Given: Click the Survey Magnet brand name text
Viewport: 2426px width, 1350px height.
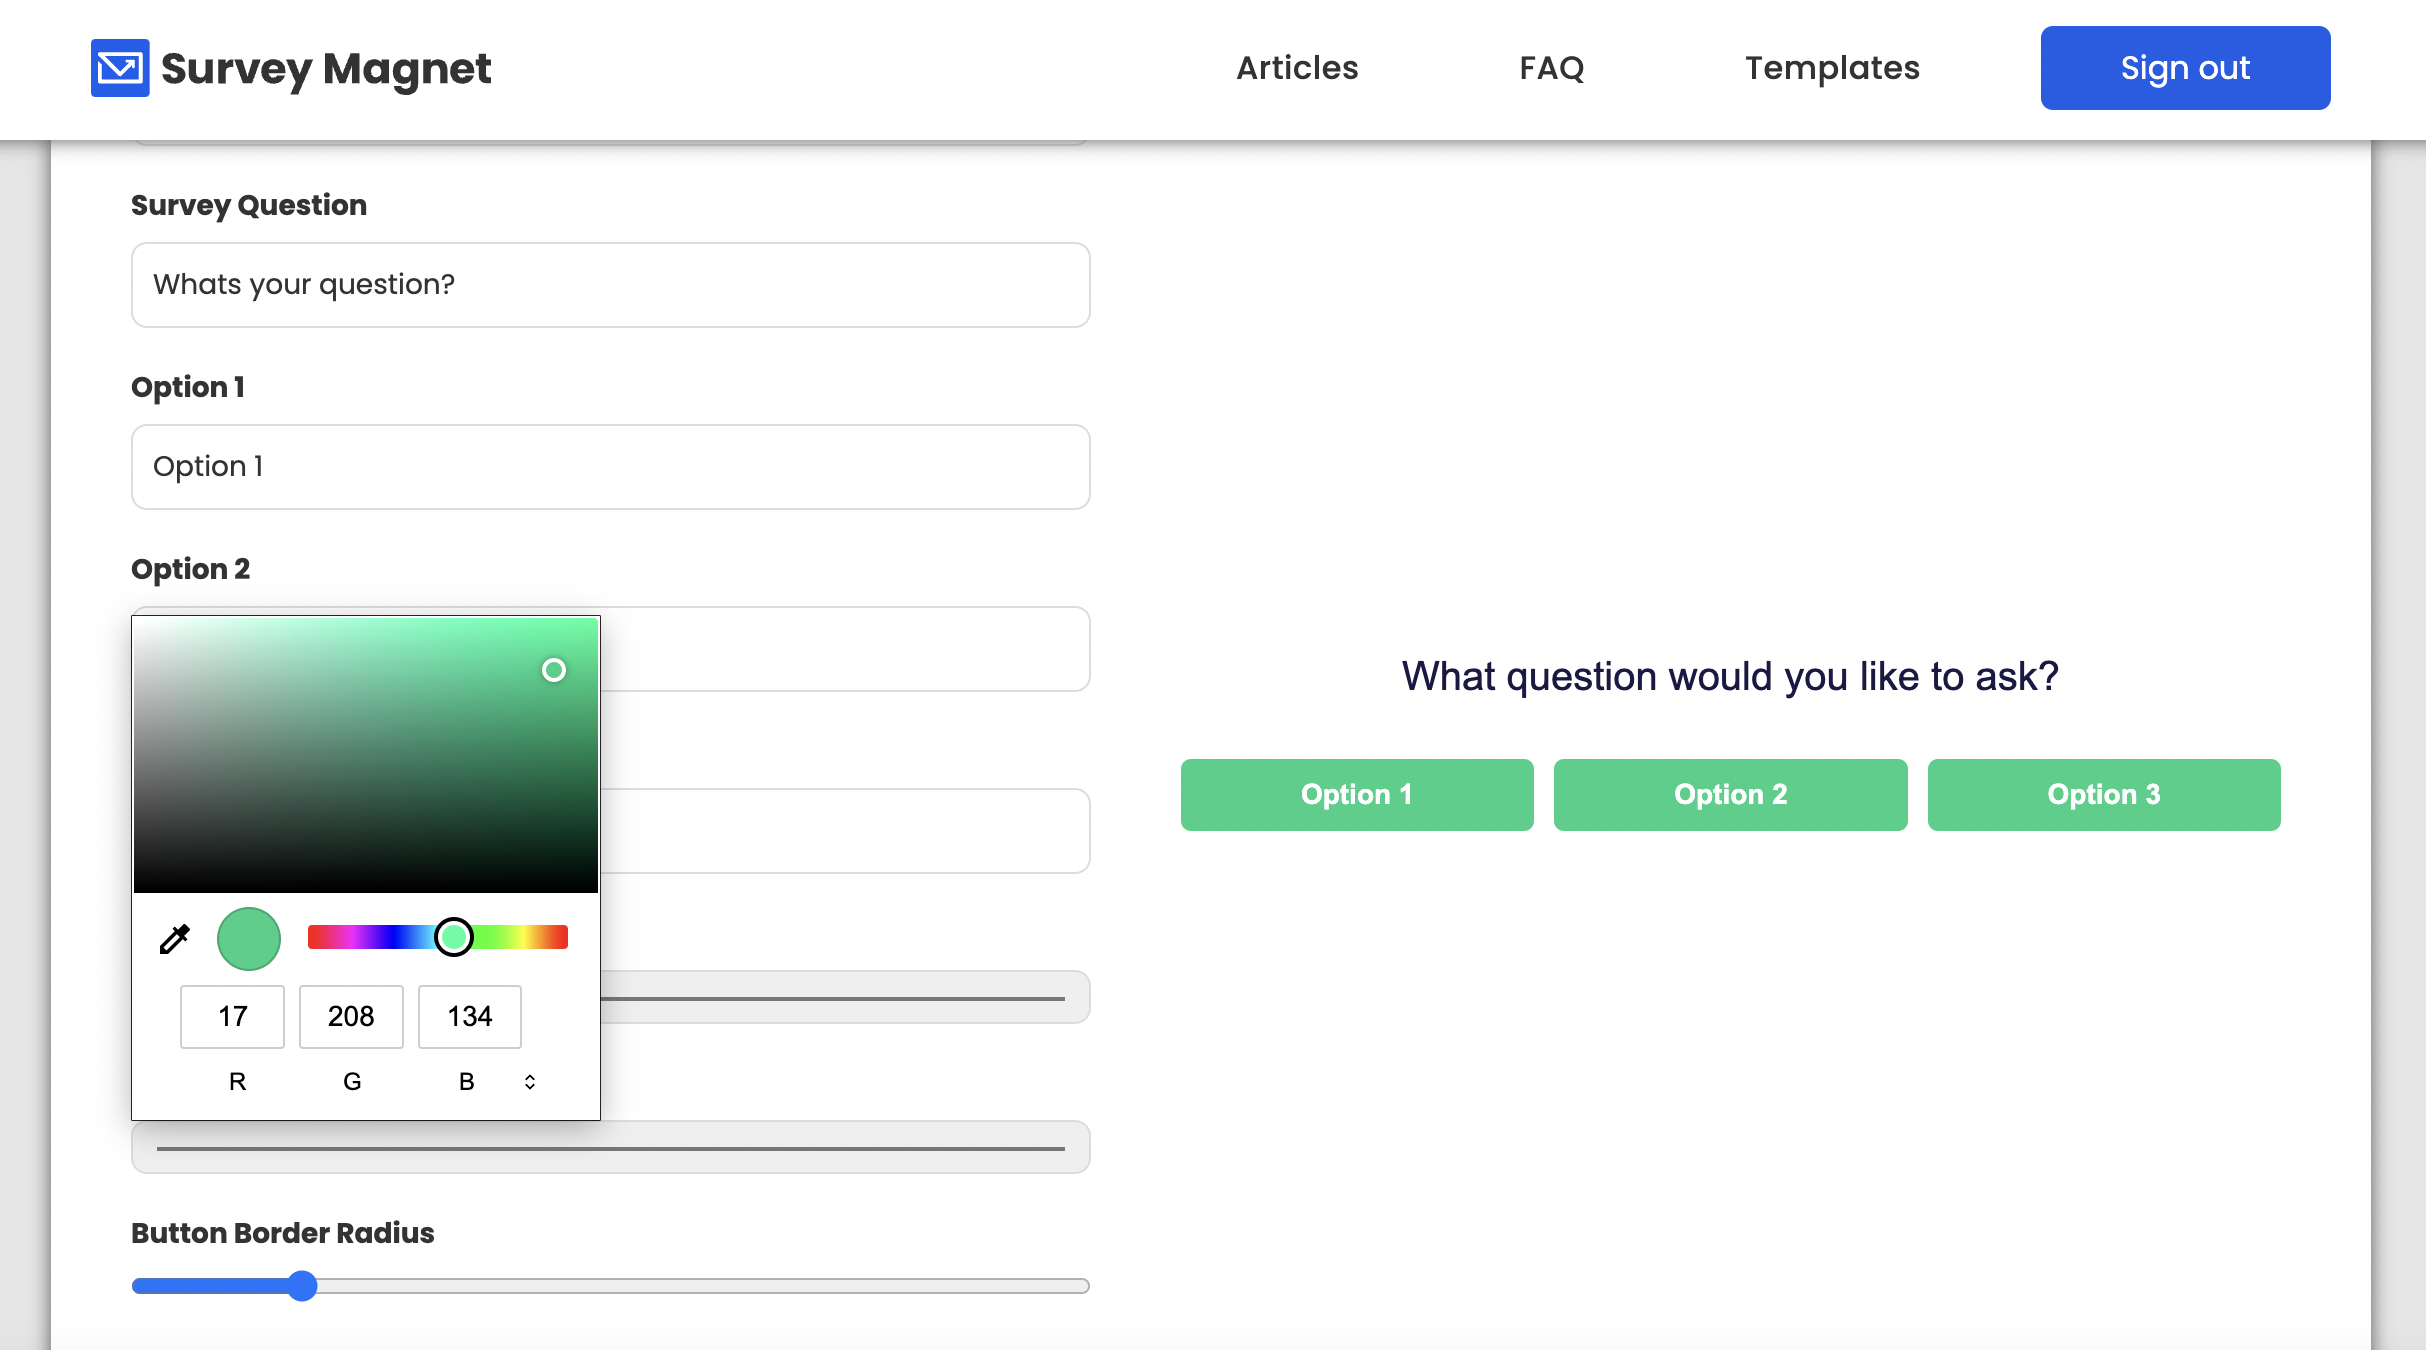Looking at the screenshot, I should pyautogui.click(x=326, y=68).
